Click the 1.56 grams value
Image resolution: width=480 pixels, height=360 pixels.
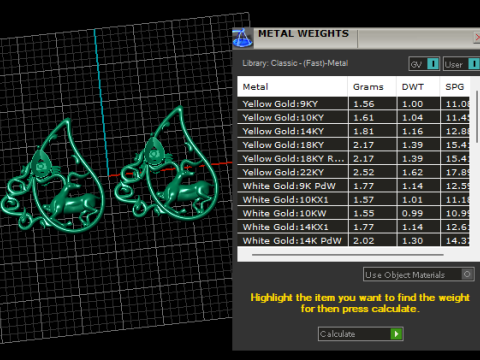(x=364, y=104)
